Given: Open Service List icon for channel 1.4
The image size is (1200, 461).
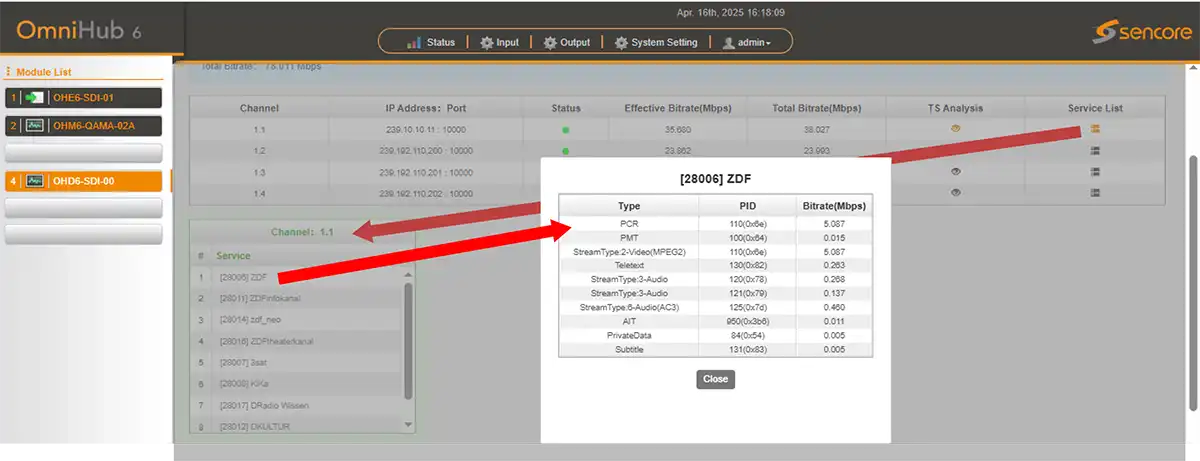Looking at the screenshot, I should pyautogui.click(x=1095, y=193).
